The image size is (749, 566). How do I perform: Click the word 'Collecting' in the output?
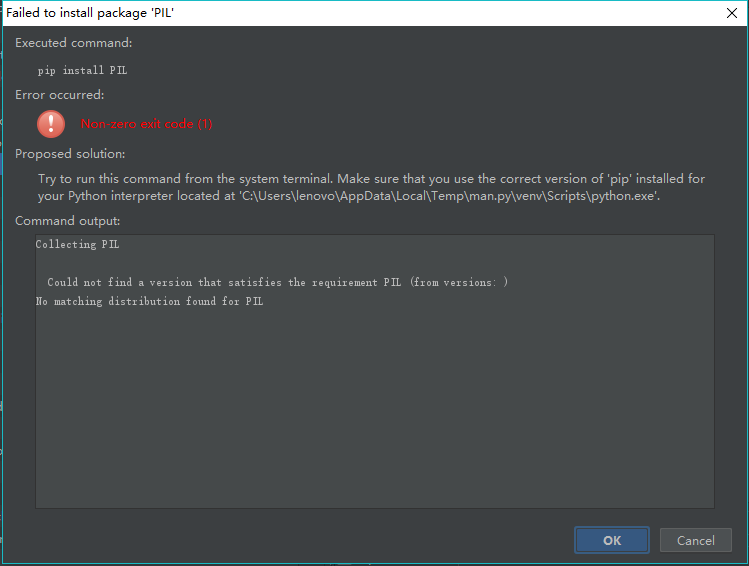click(66, 244)
